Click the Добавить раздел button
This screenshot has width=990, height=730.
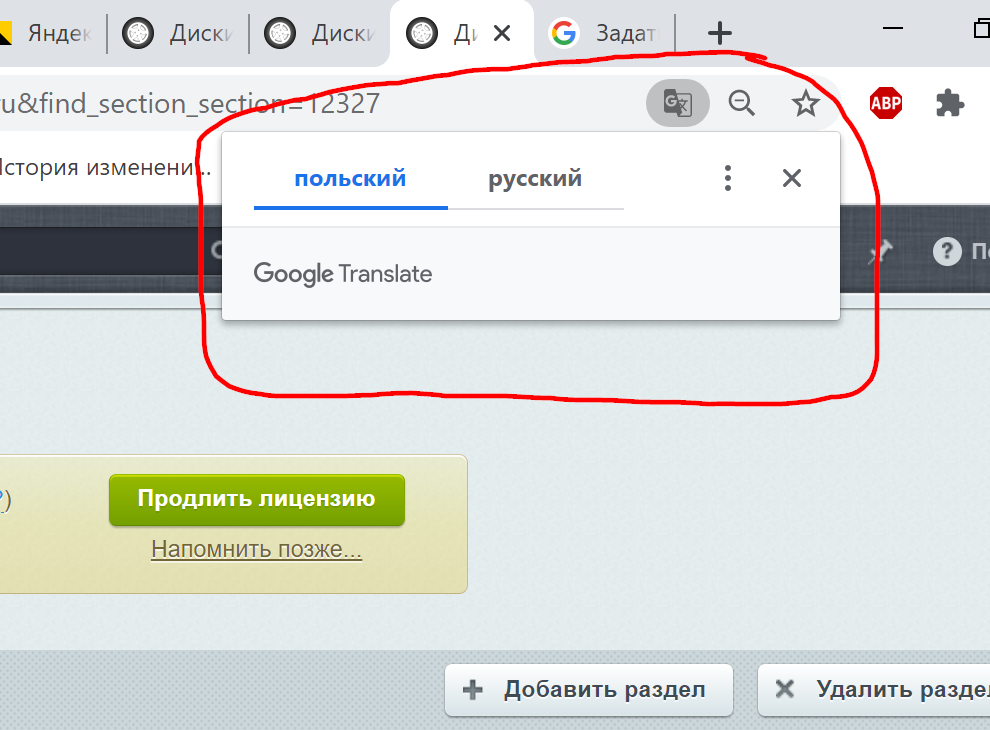pyautogui.click(x=588, y=690)
